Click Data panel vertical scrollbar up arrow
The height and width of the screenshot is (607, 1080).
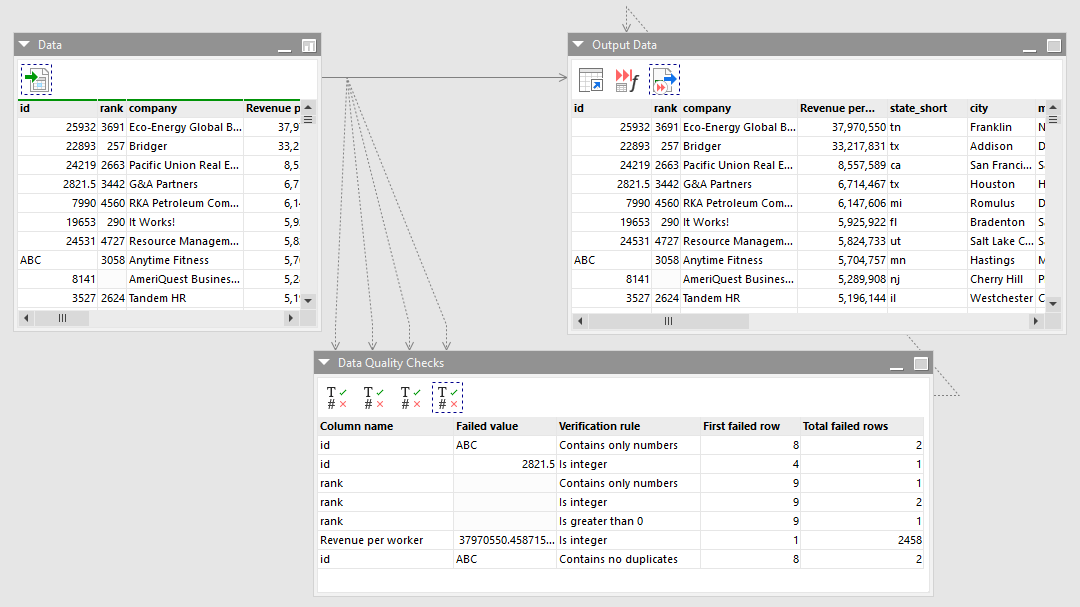point(308,107)
